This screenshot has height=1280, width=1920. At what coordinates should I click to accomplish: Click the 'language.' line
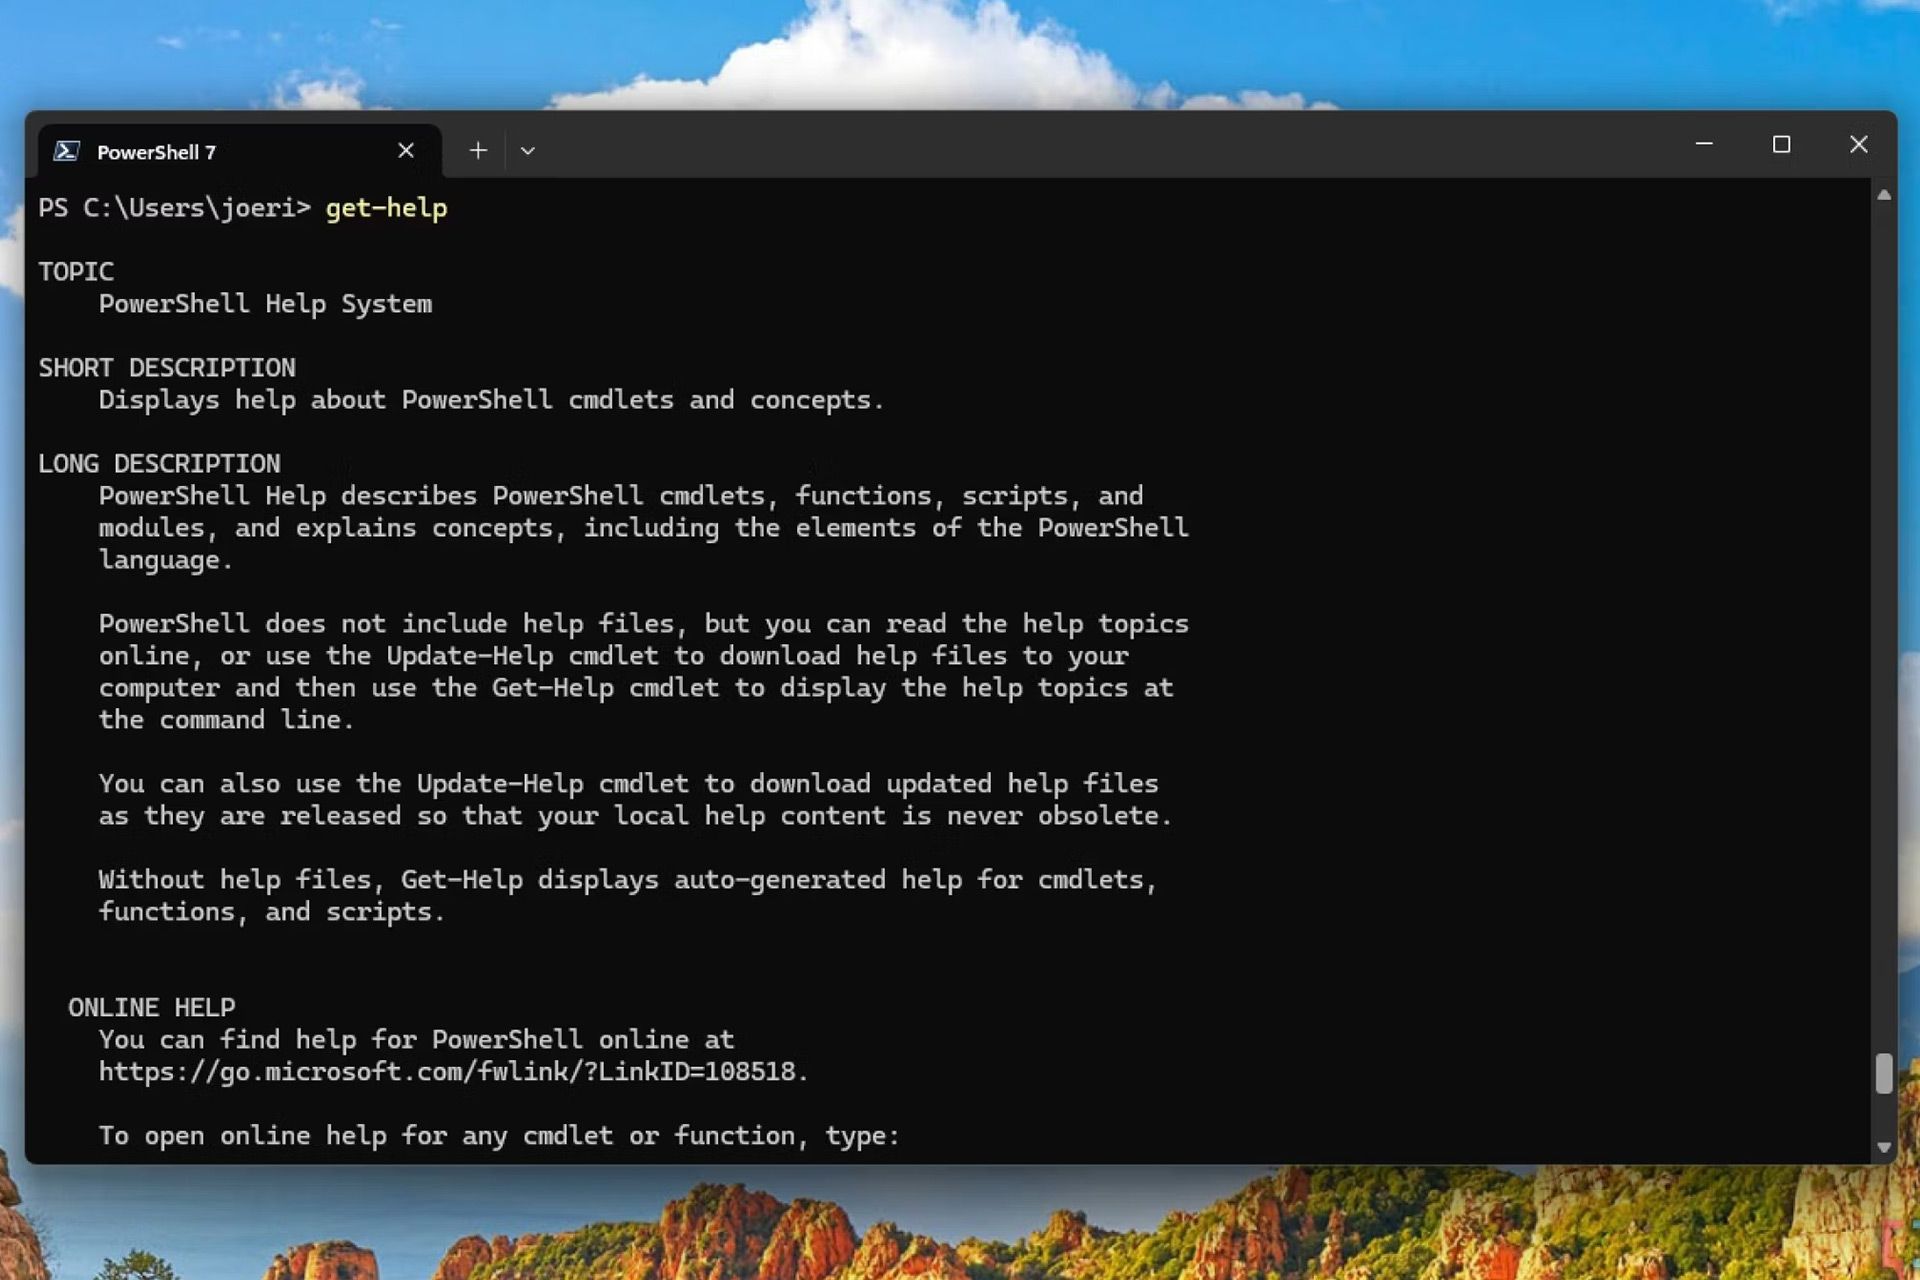click(165, 560)
